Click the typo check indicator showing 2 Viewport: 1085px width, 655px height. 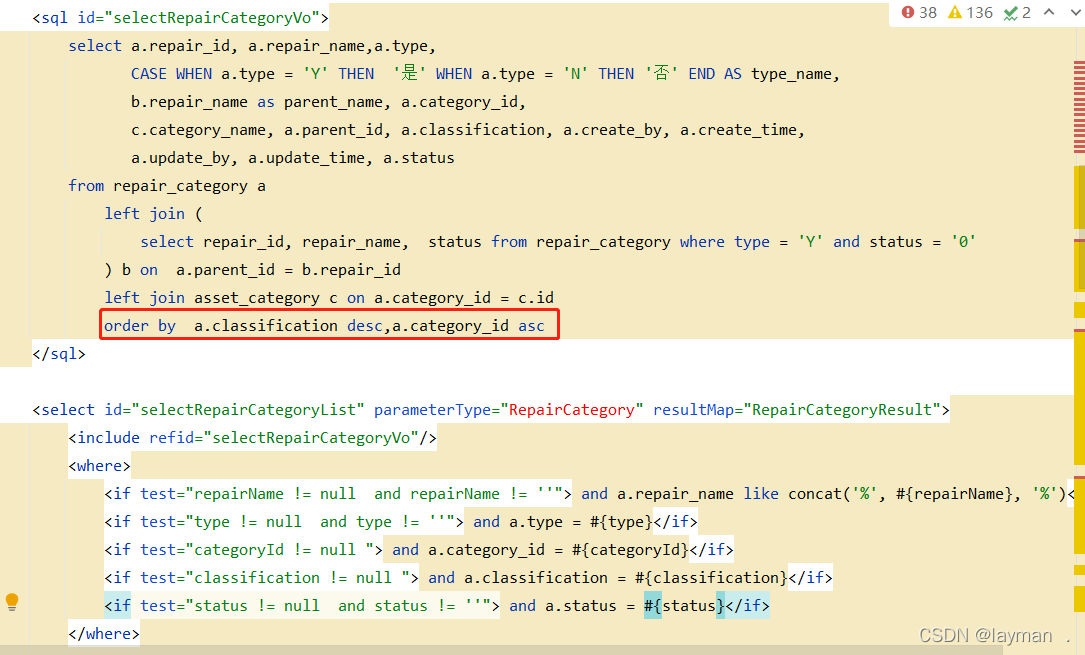coord(1017,12)
